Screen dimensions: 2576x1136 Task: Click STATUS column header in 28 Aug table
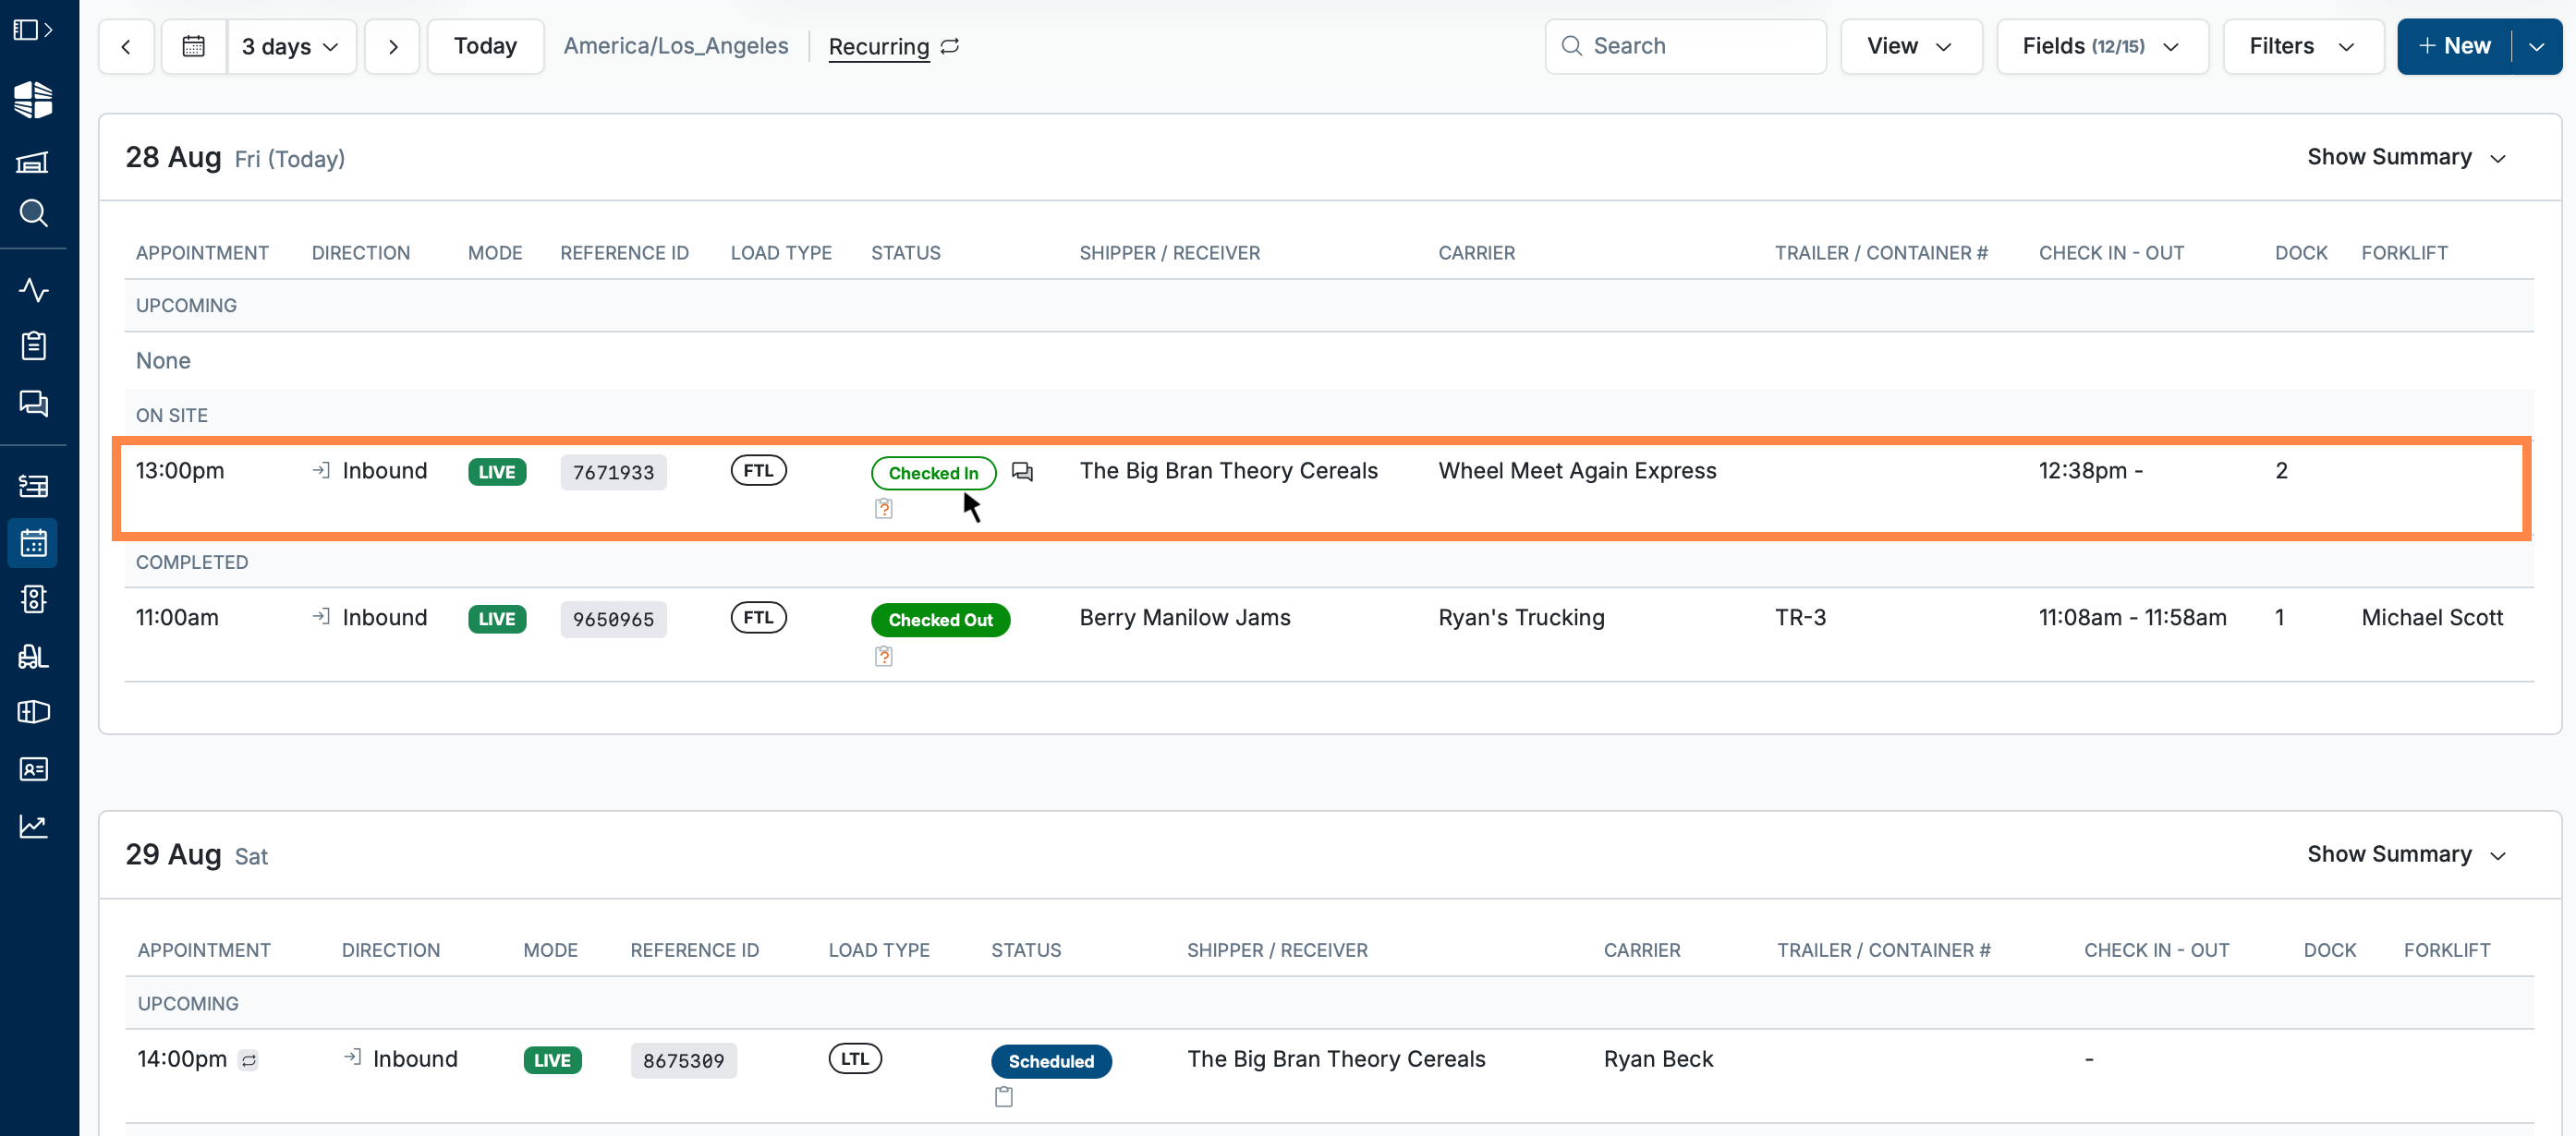[906, 253]
